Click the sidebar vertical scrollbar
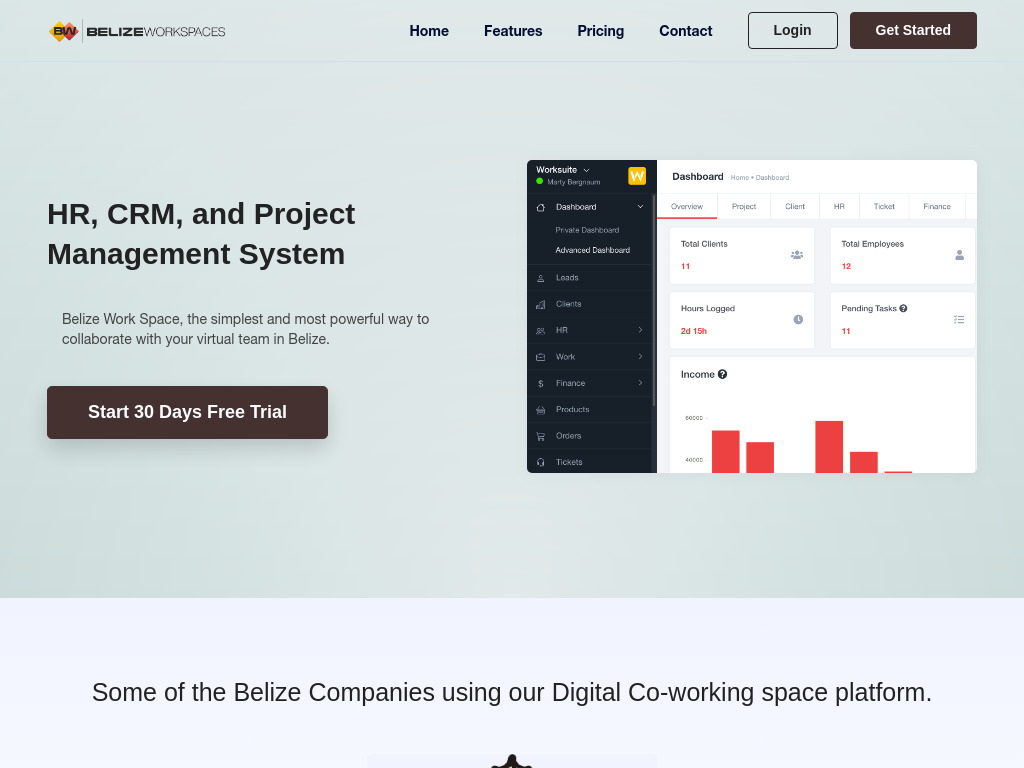Image resolution: width=1024 pixels, height=768 pixels. (x=654, y=300)
